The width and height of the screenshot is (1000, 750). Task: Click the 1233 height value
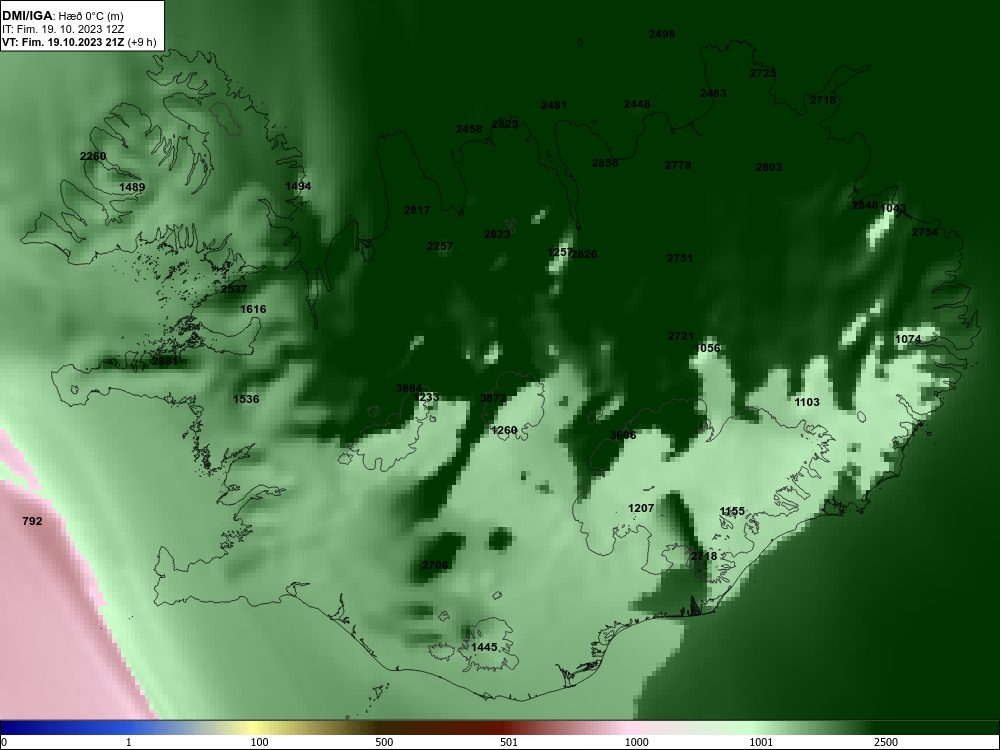tap(427, 397)
